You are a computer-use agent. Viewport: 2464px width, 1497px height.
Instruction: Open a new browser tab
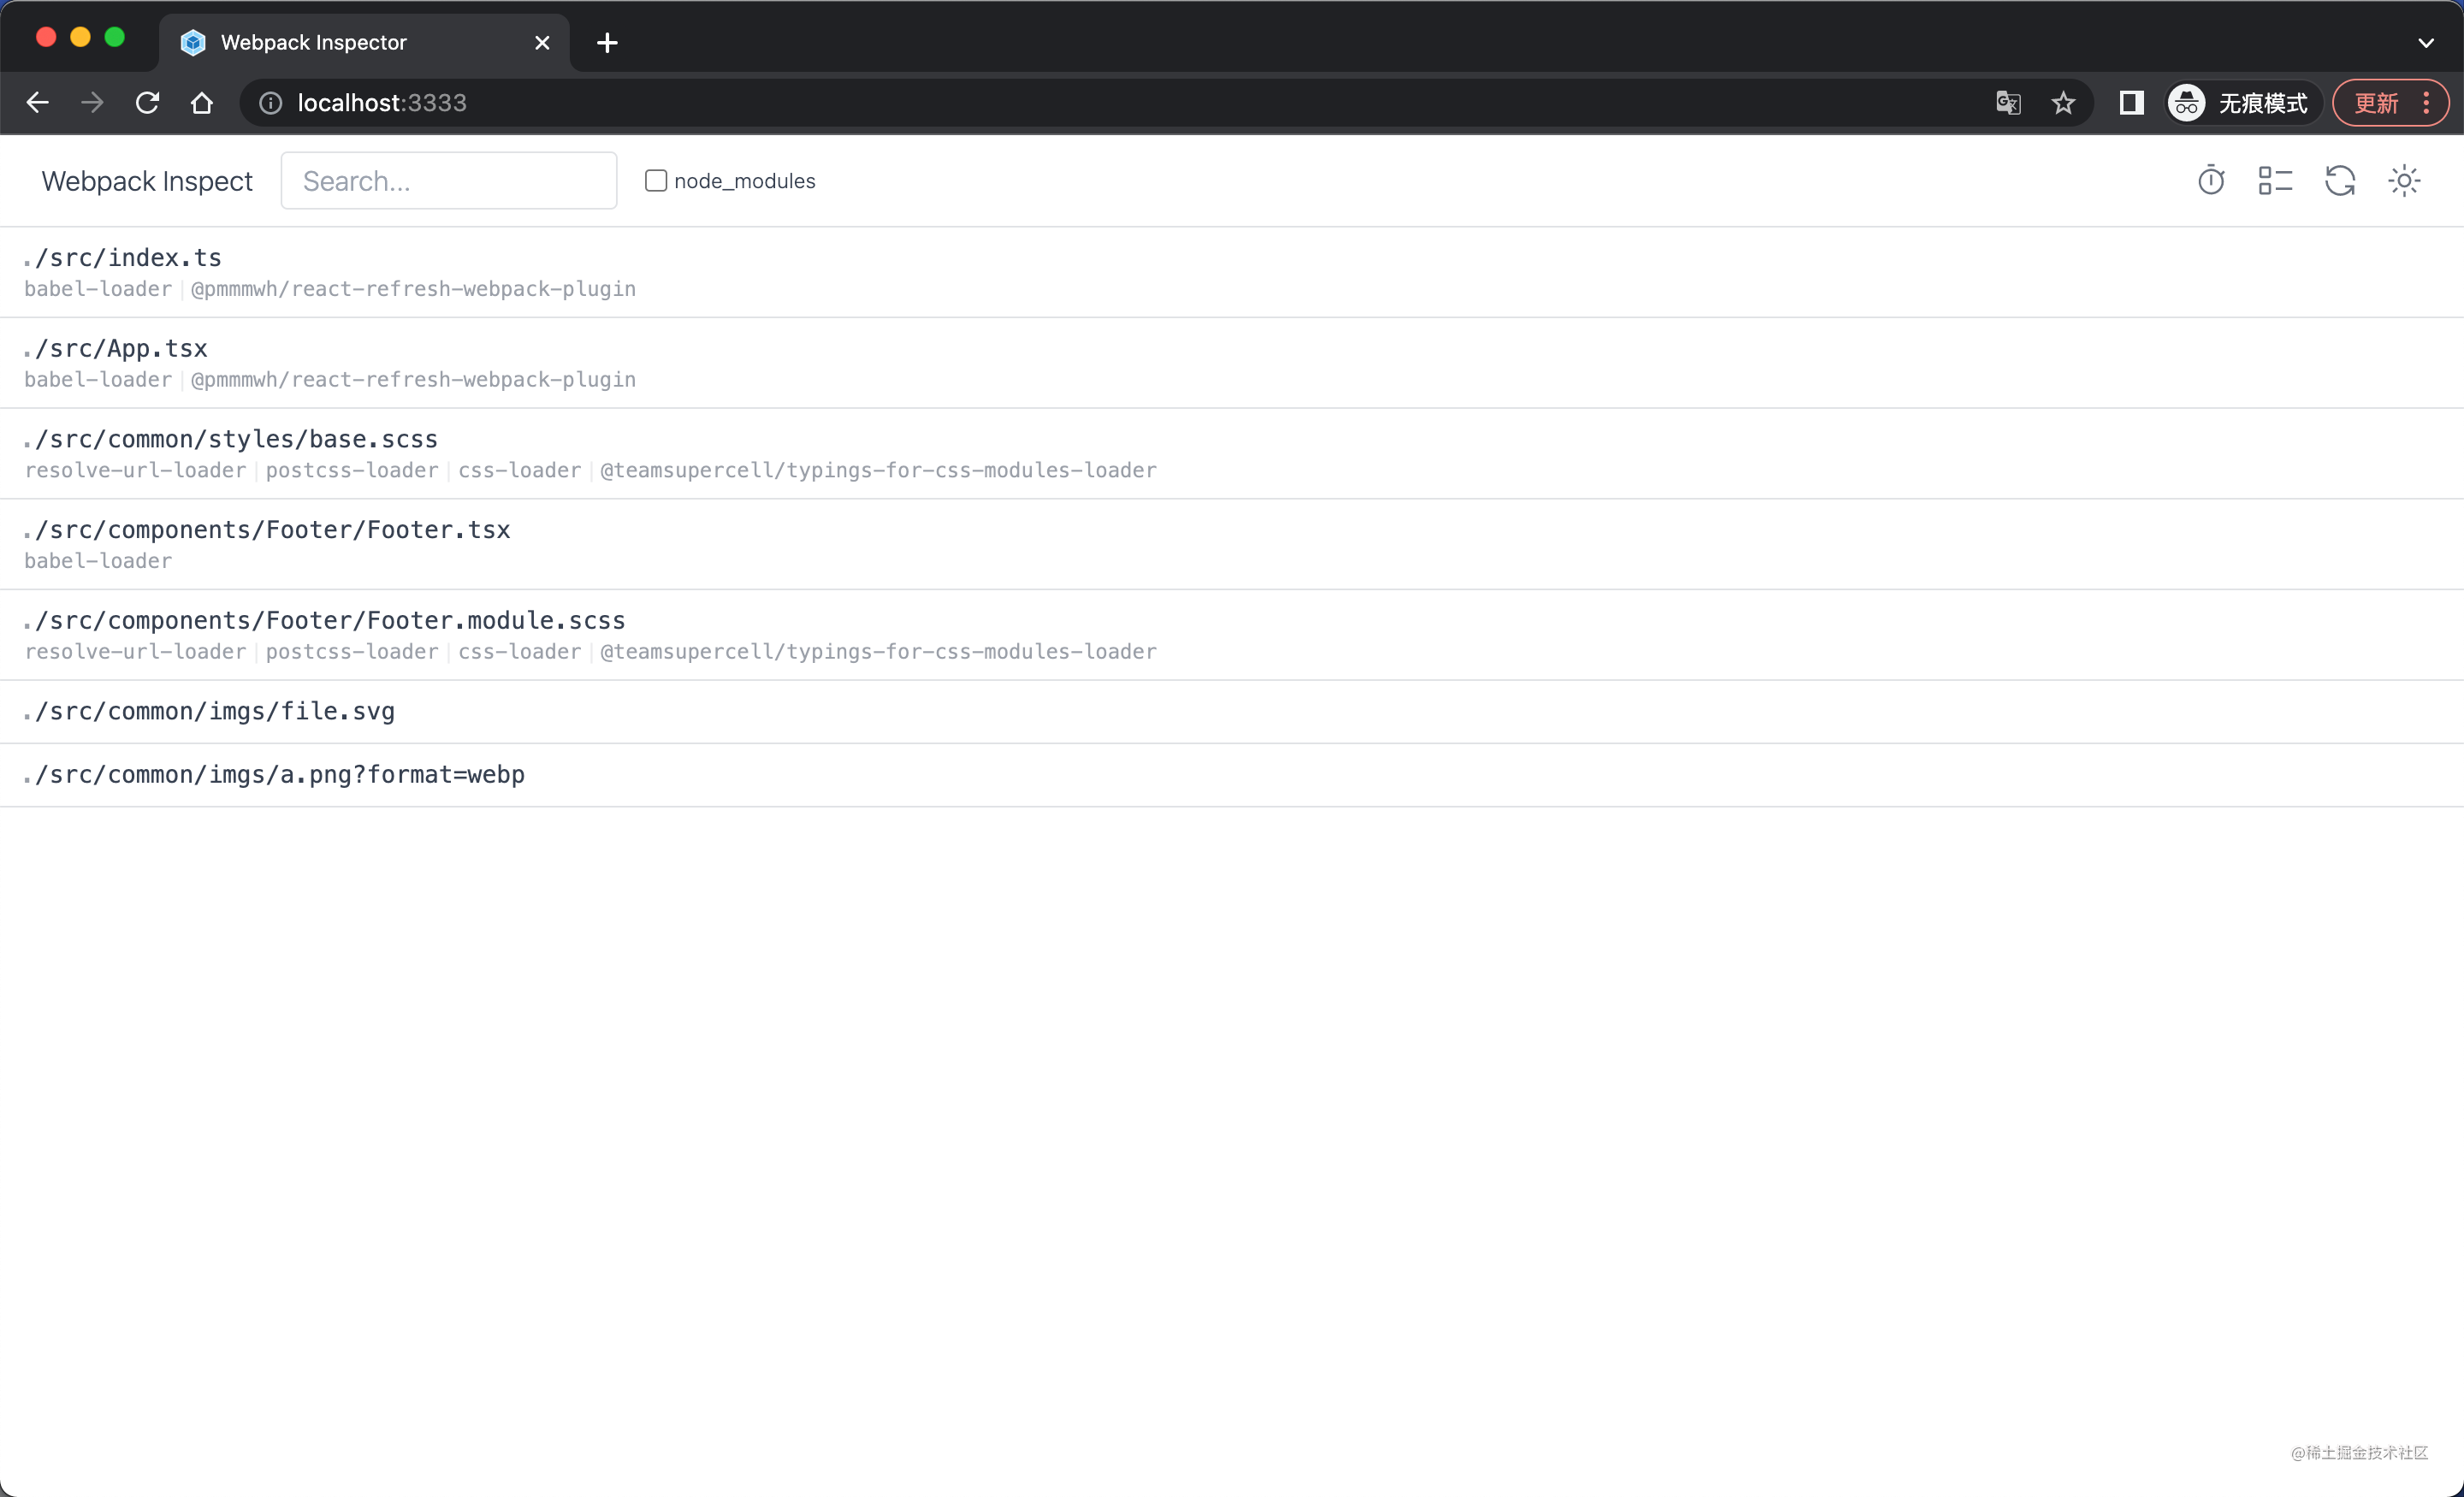click(x=607, y=43)
